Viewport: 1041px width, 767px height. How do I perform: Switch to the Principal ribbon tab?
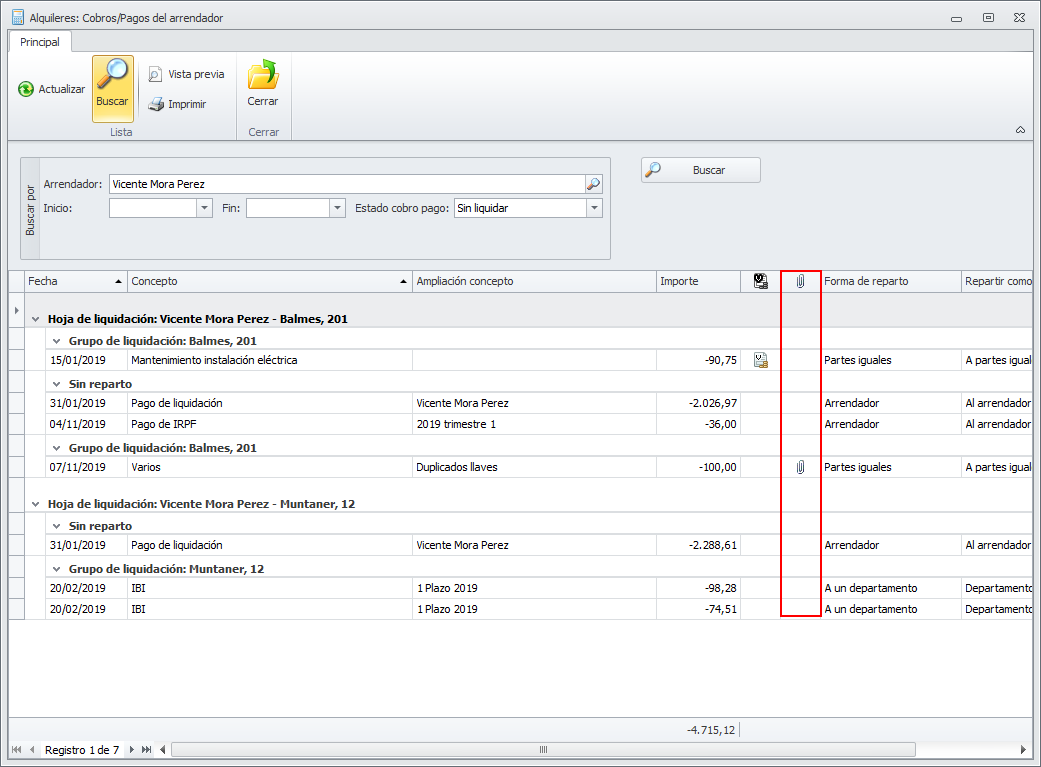[x=40, y=42]
